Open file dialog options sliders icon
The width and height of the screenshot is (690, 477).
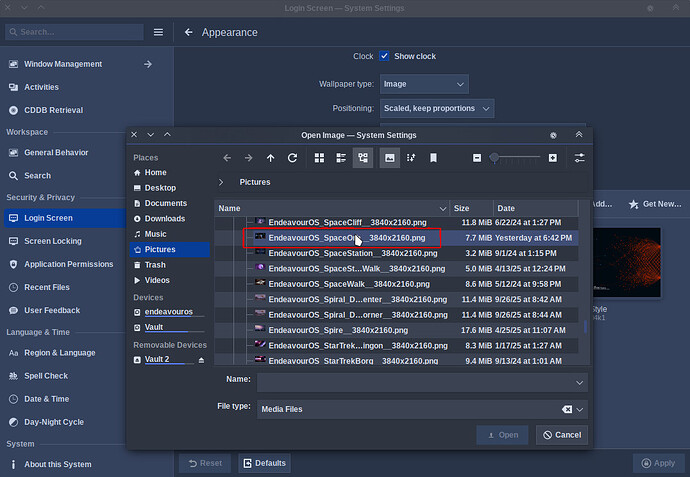(x=580, y=158)
